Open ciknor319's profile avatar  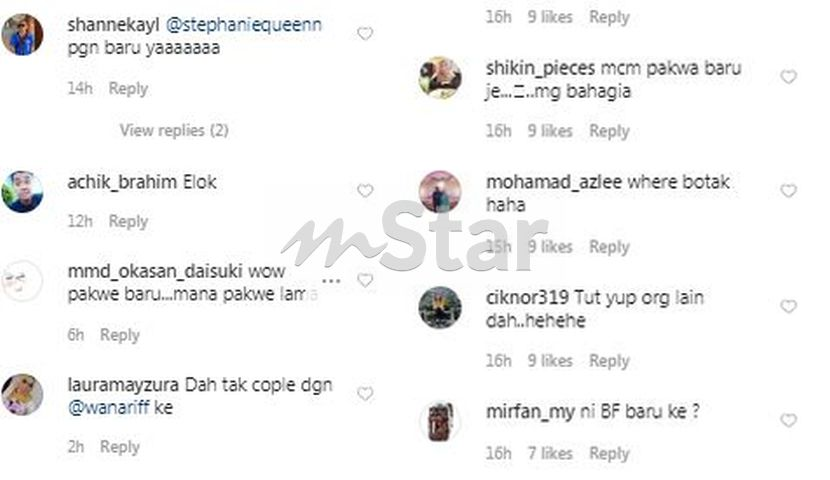[x=440, y=307]
